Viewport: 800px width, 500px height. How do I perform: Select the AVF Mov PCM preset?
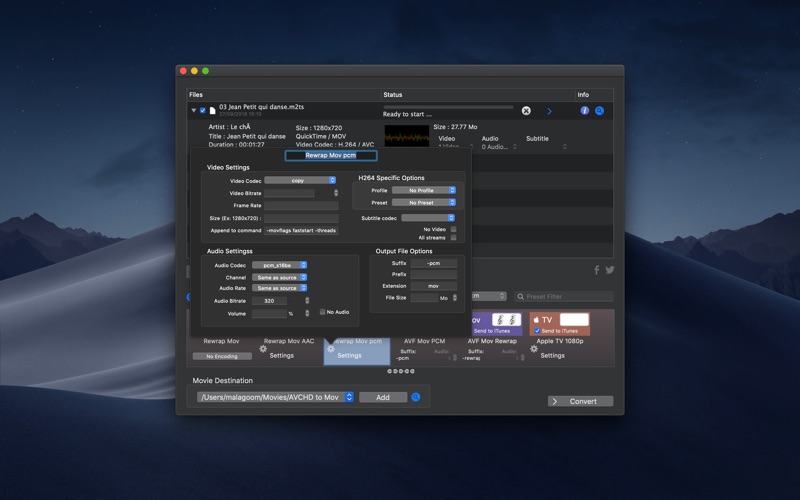coord(424,341)
